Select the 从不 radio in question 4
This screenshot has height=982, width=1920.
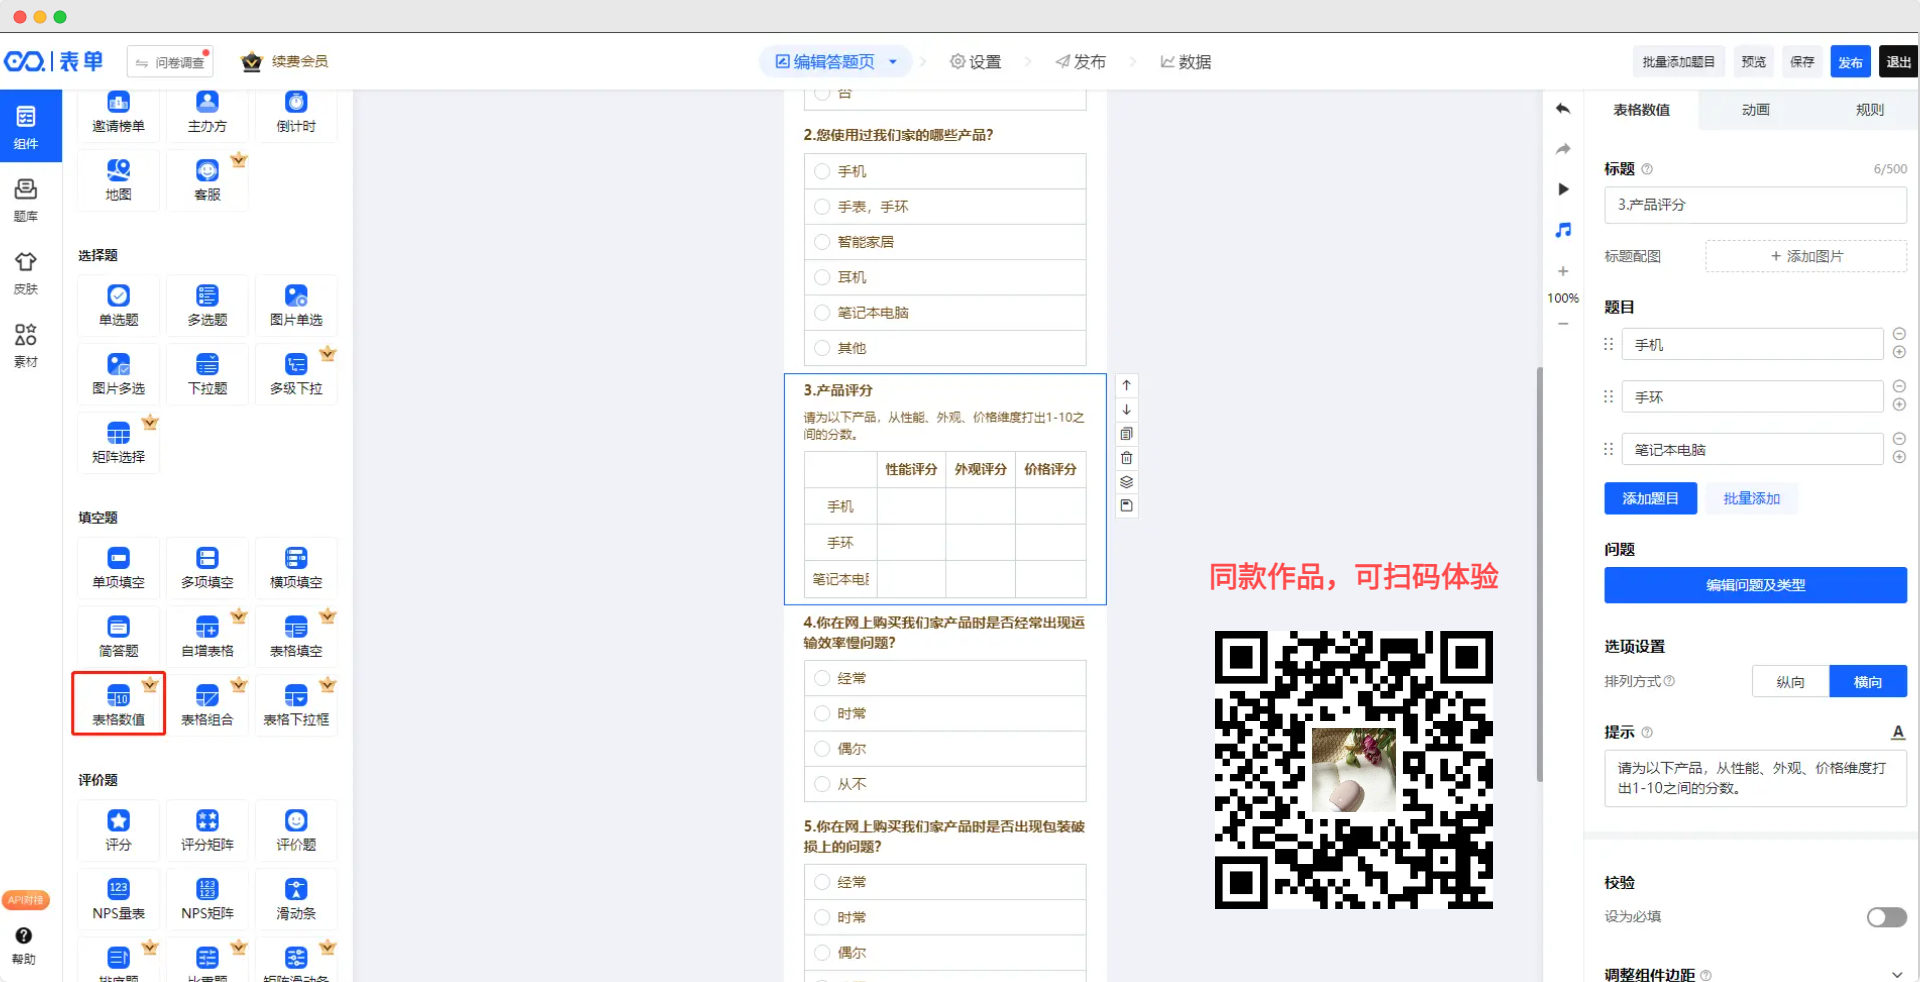tap(822, 784)
